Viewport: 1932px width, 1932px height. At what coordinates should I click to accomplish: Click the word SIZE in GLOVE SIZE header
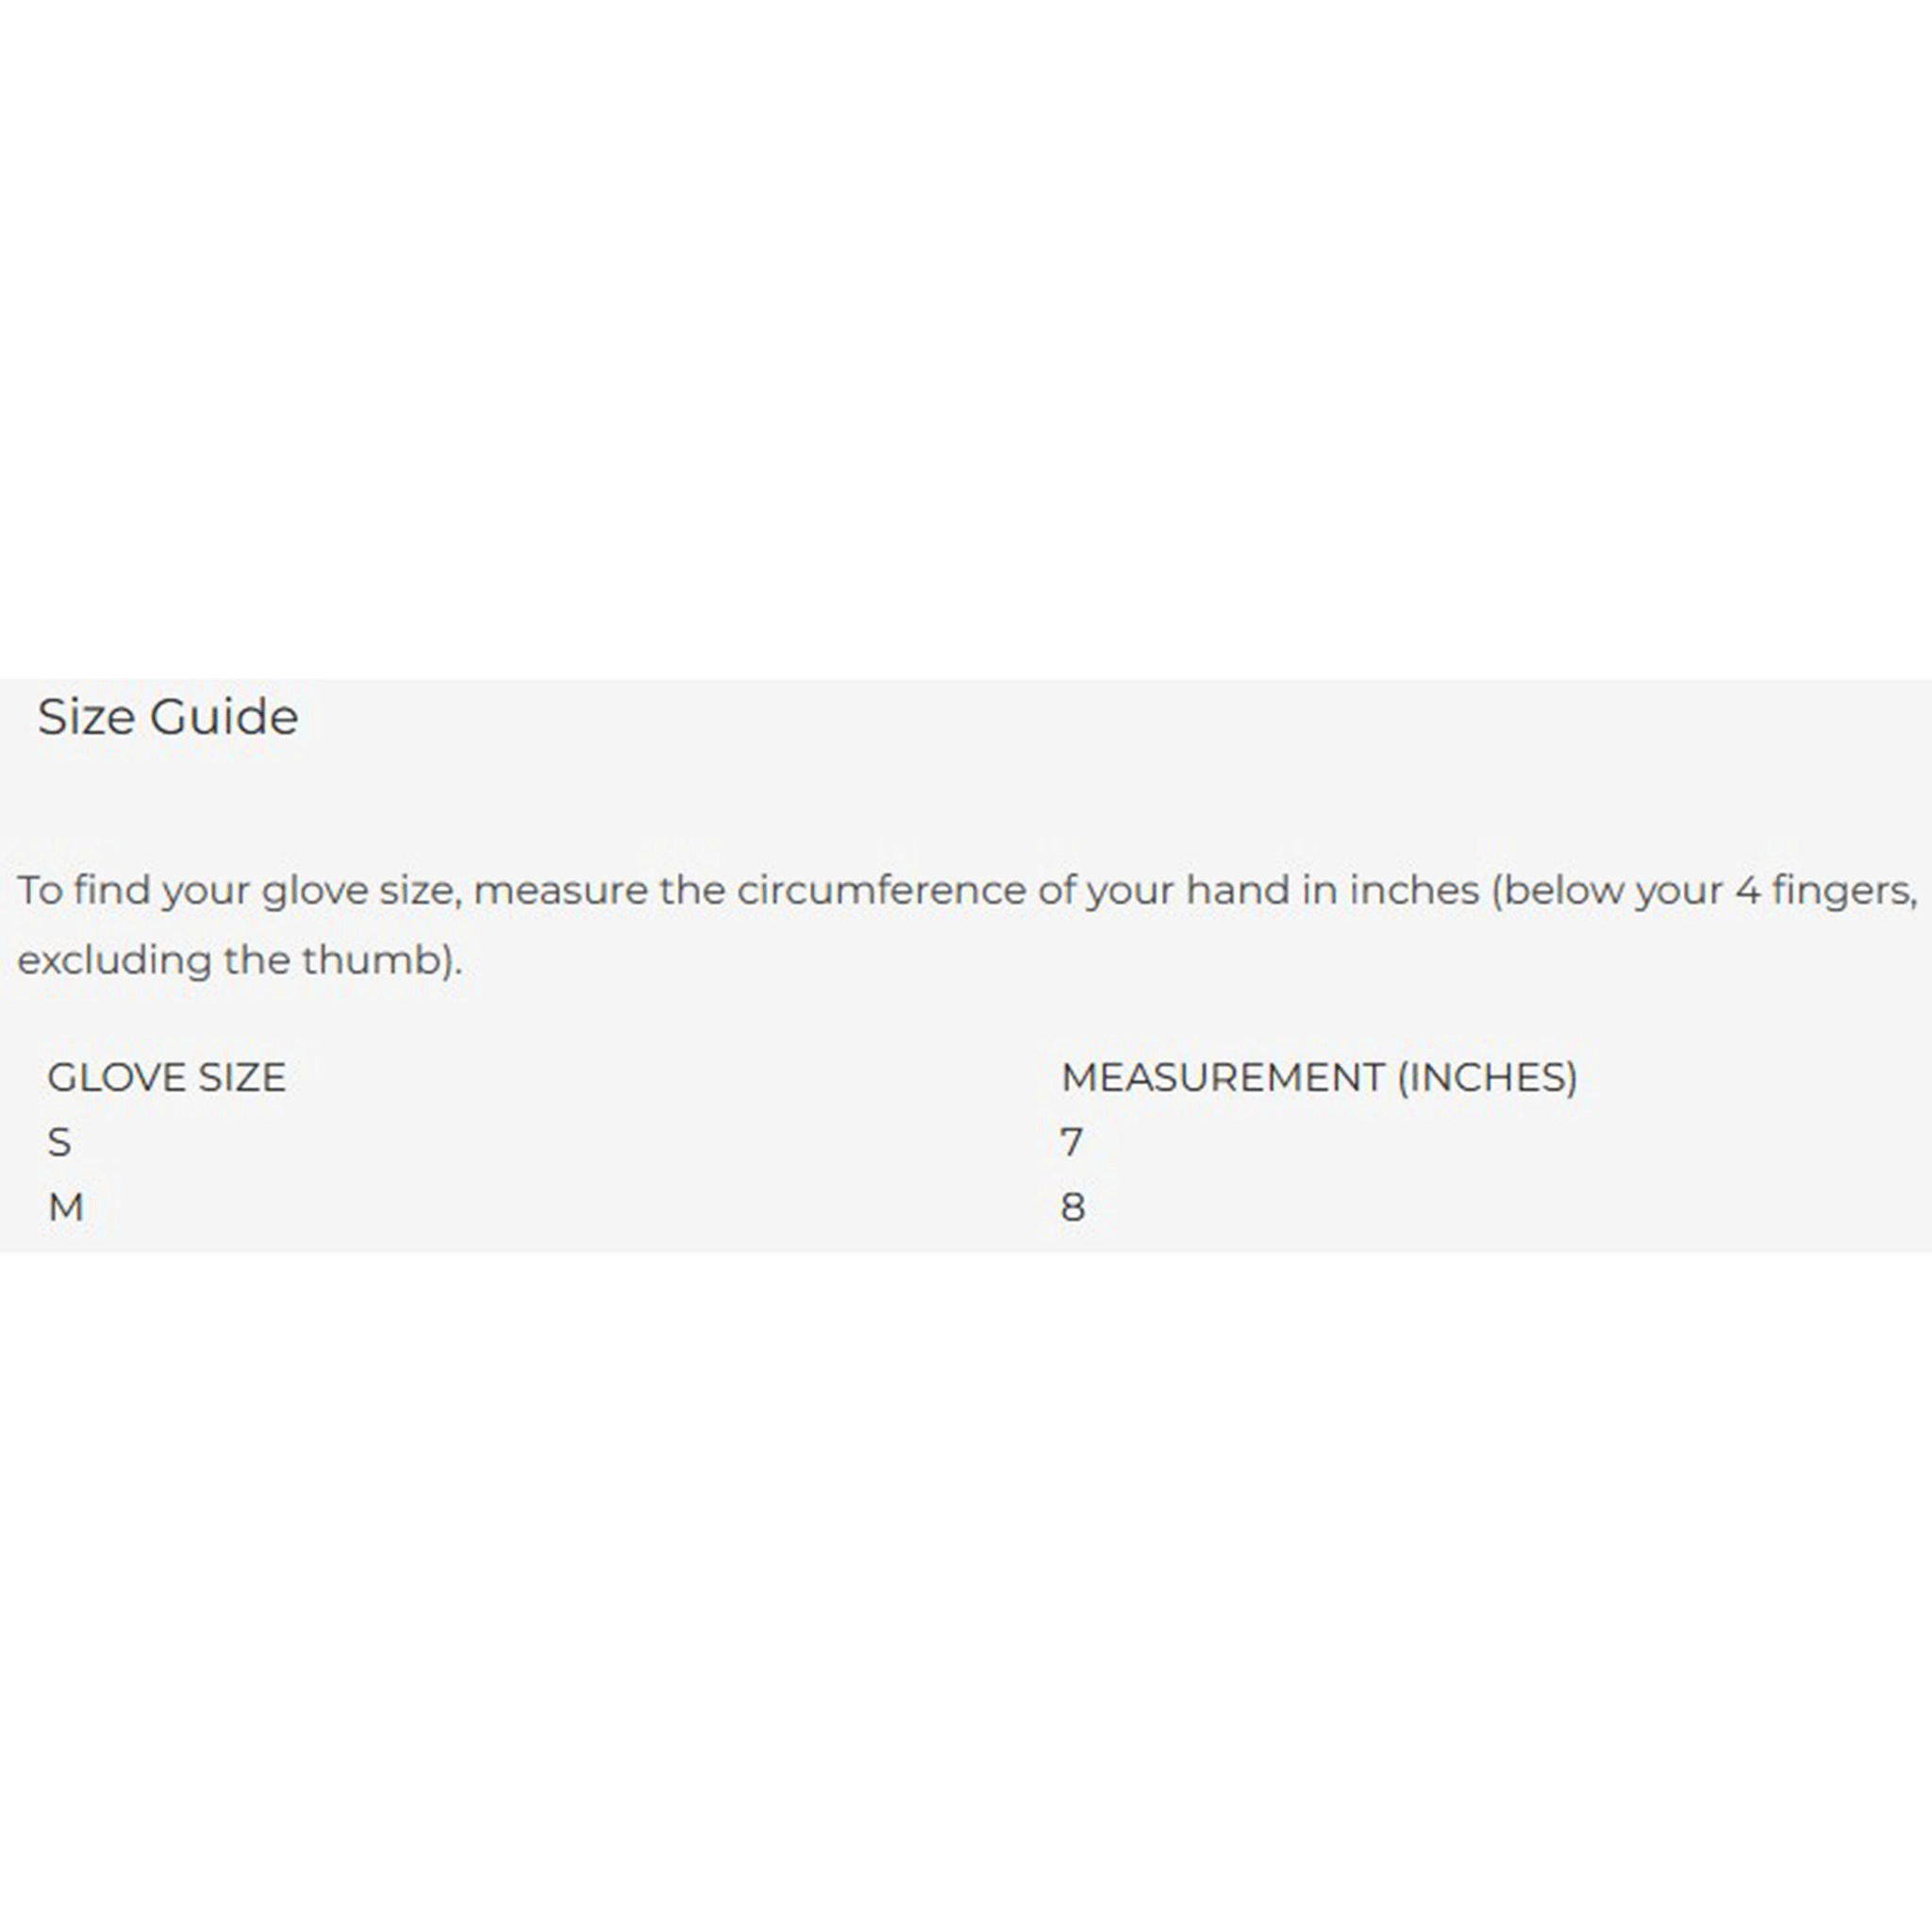point(242,1077)
